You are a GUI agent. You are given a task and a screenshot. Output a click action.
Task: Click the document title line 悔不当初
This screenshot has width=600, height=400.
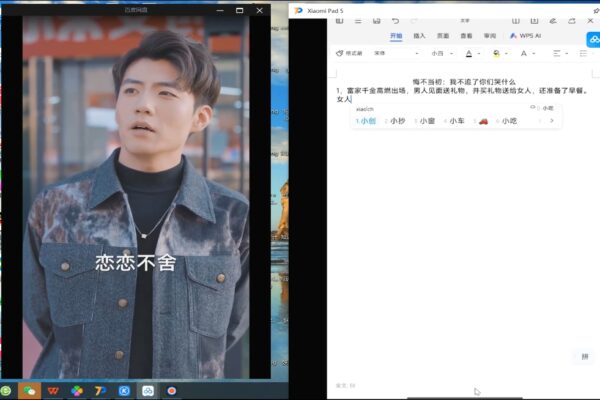(x=464, y=82)
